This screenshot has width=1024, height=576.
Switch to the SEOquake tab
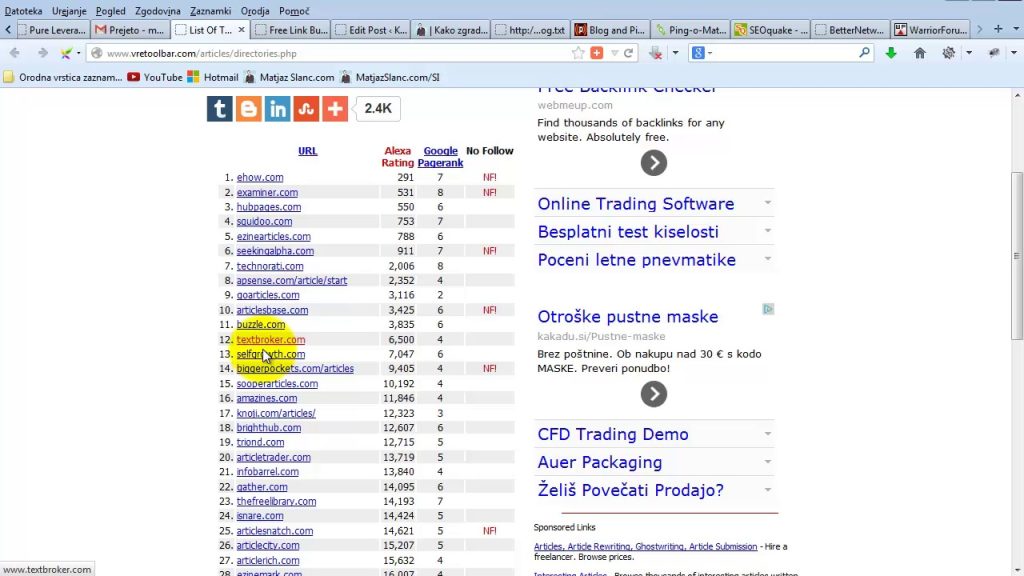pyautogui.click(x=771, y=30)
